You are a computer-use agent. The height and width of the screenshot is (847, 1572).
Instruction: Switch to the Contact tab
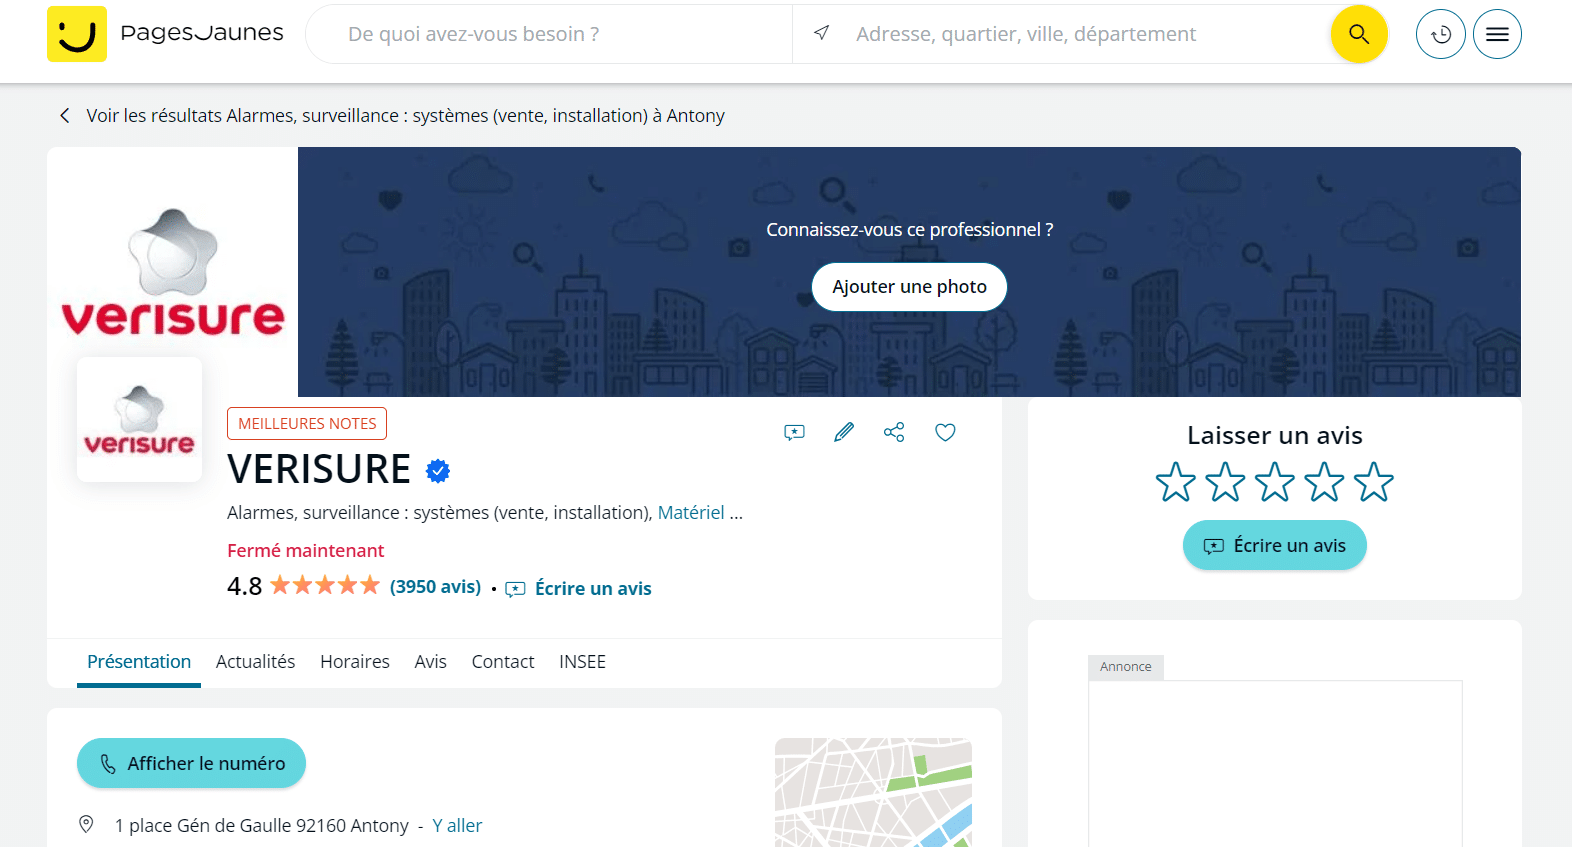[x=503, y=662]
